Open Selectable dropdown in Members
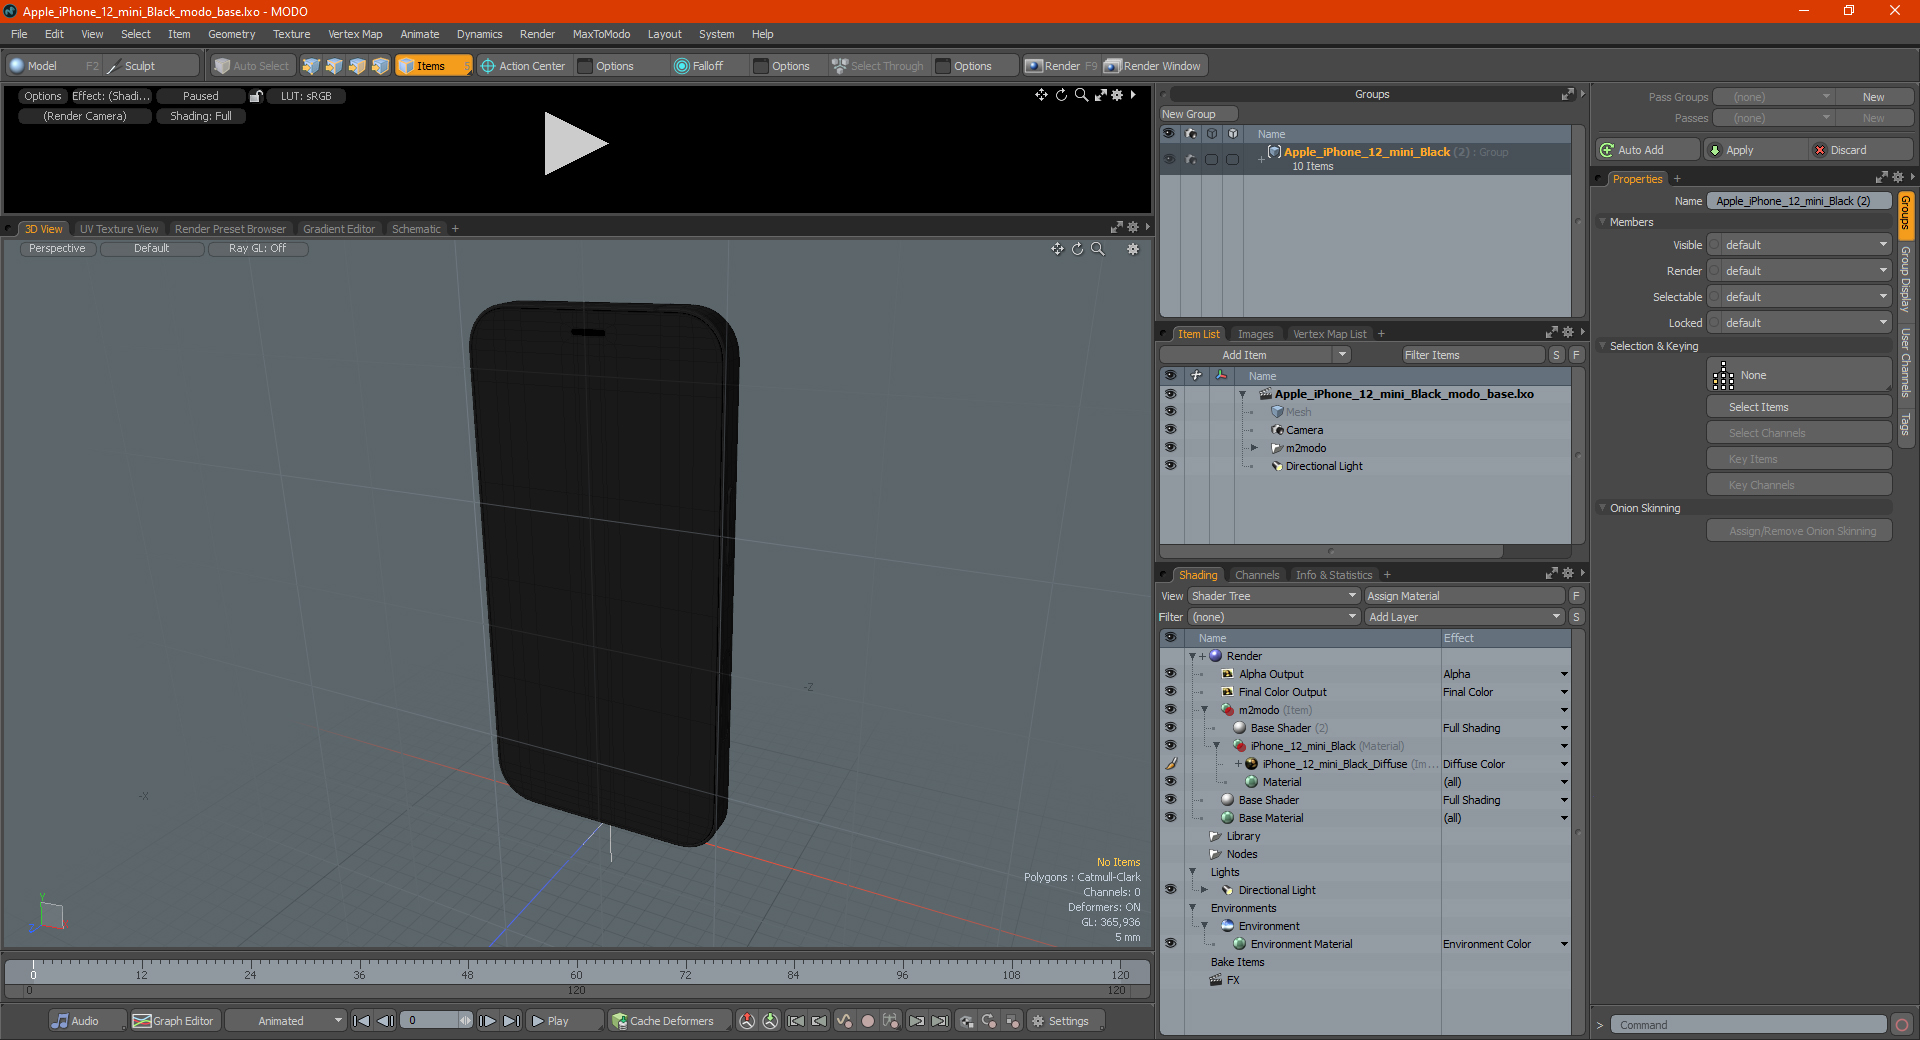Image resolution: width=1920 pixels, height=1040 pixels. tap(1798, 297)
